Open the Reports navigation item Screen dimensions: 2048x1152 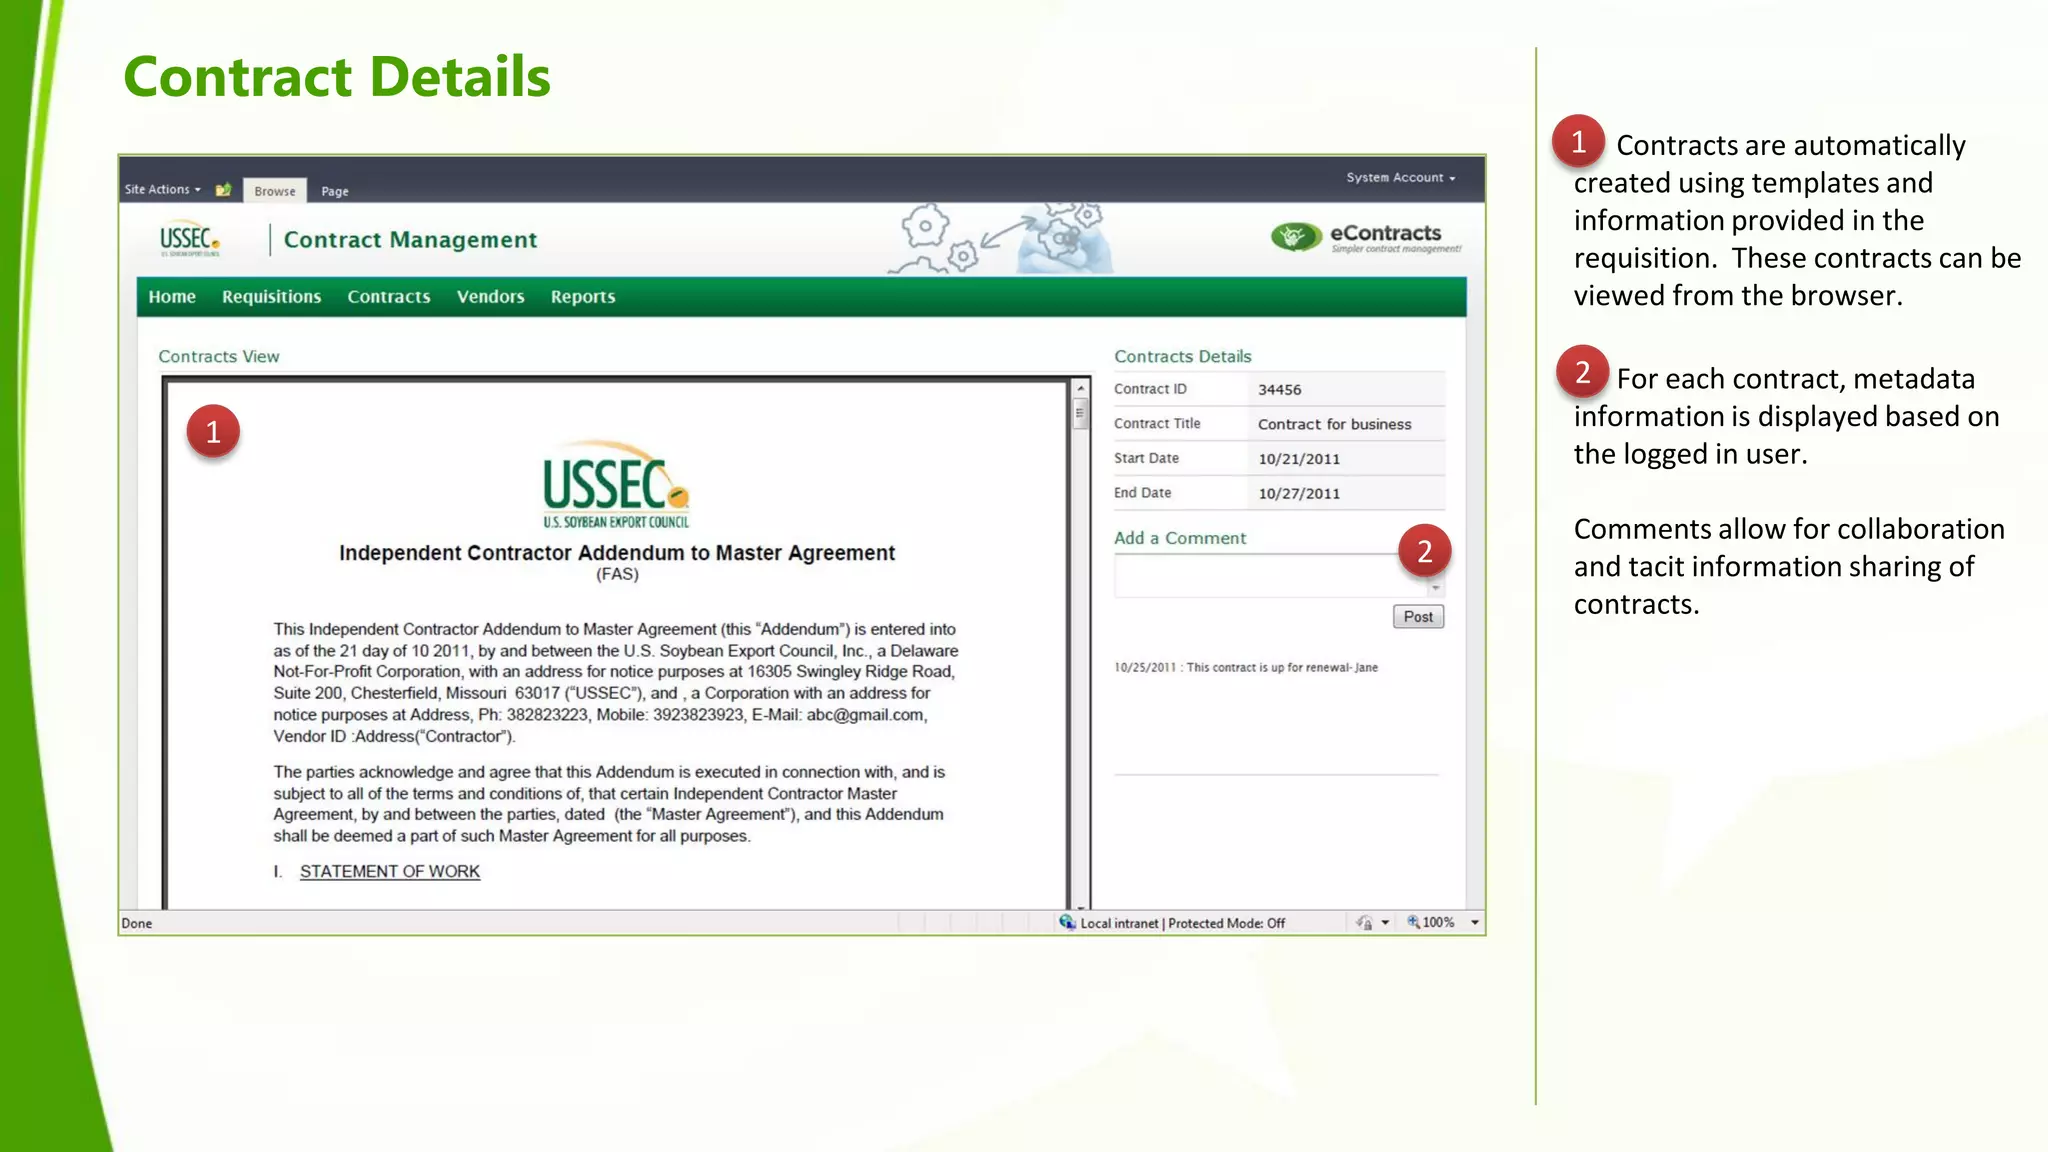[x=583, y=297]
